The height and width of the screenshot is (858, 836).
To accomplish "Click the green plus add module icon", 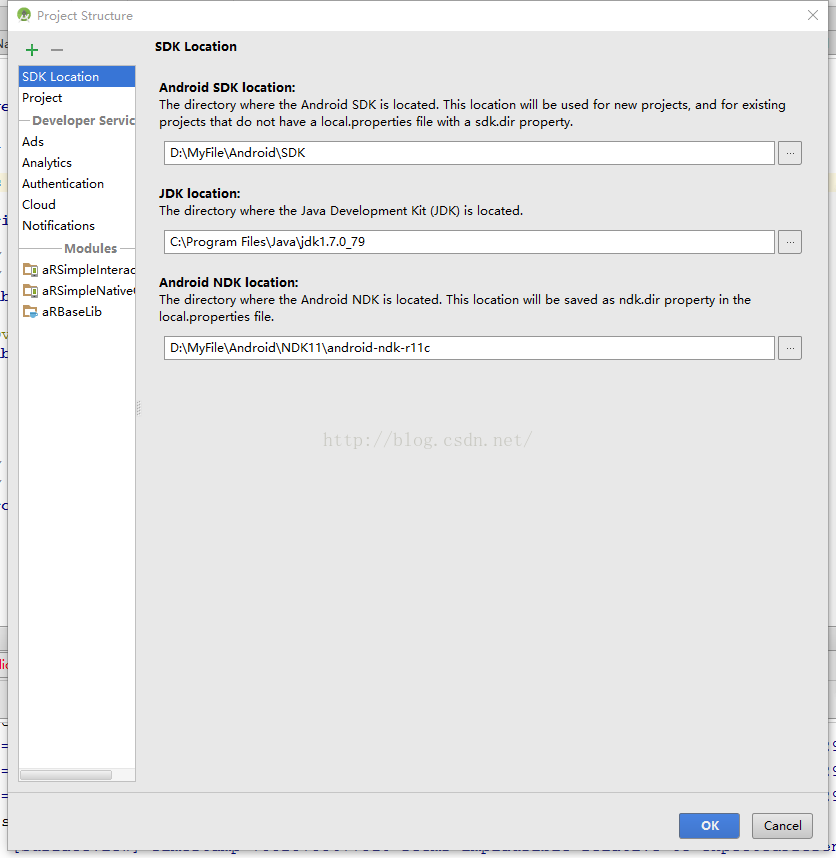I will (32, 50).
